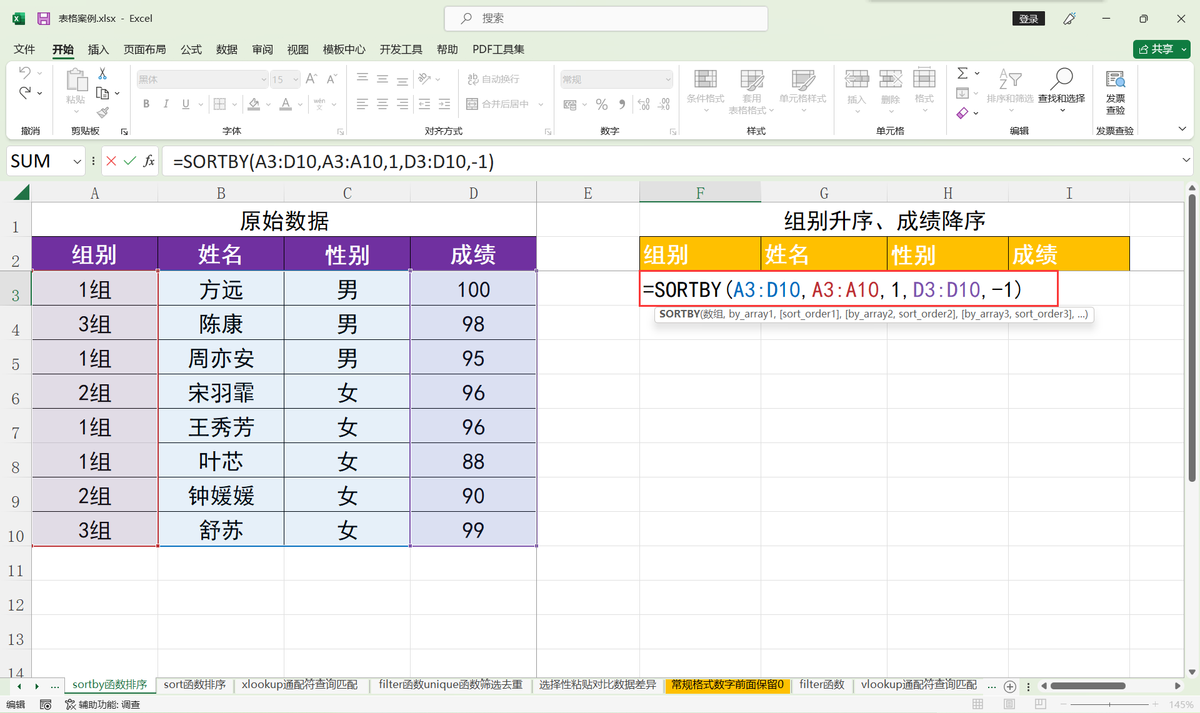The width and height of the screenshot is (1200, 713).
Task: Click the Format Painter brush icon
Action: tap(102, 113)
